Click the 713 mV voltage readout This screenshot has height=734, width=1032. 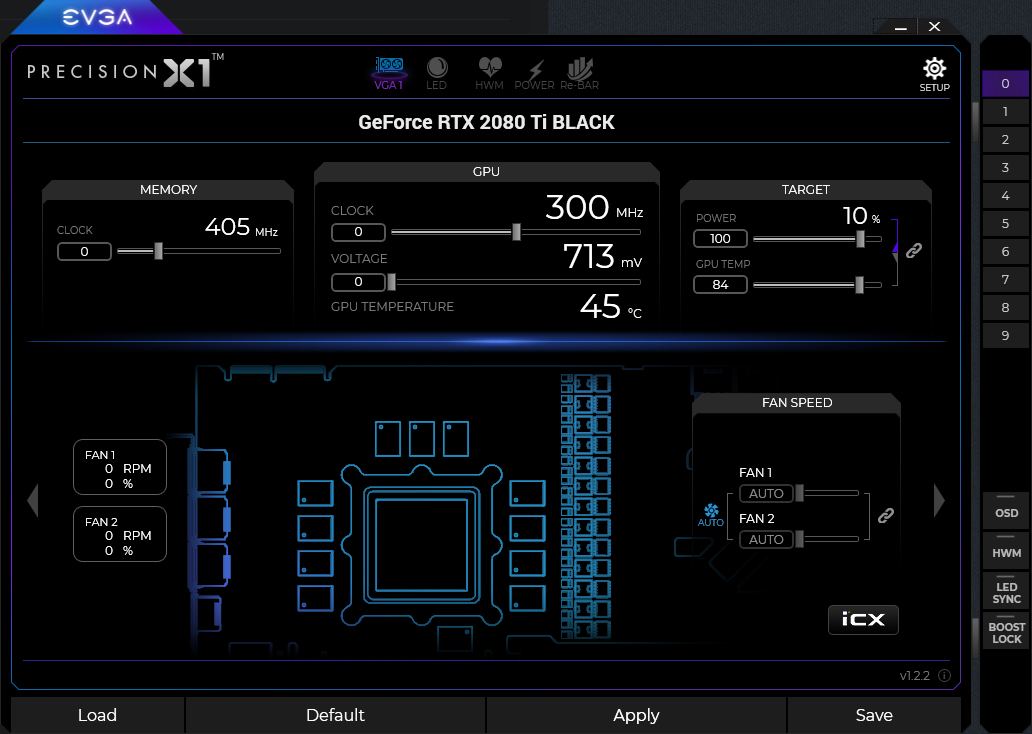click(x=602, y=257)
